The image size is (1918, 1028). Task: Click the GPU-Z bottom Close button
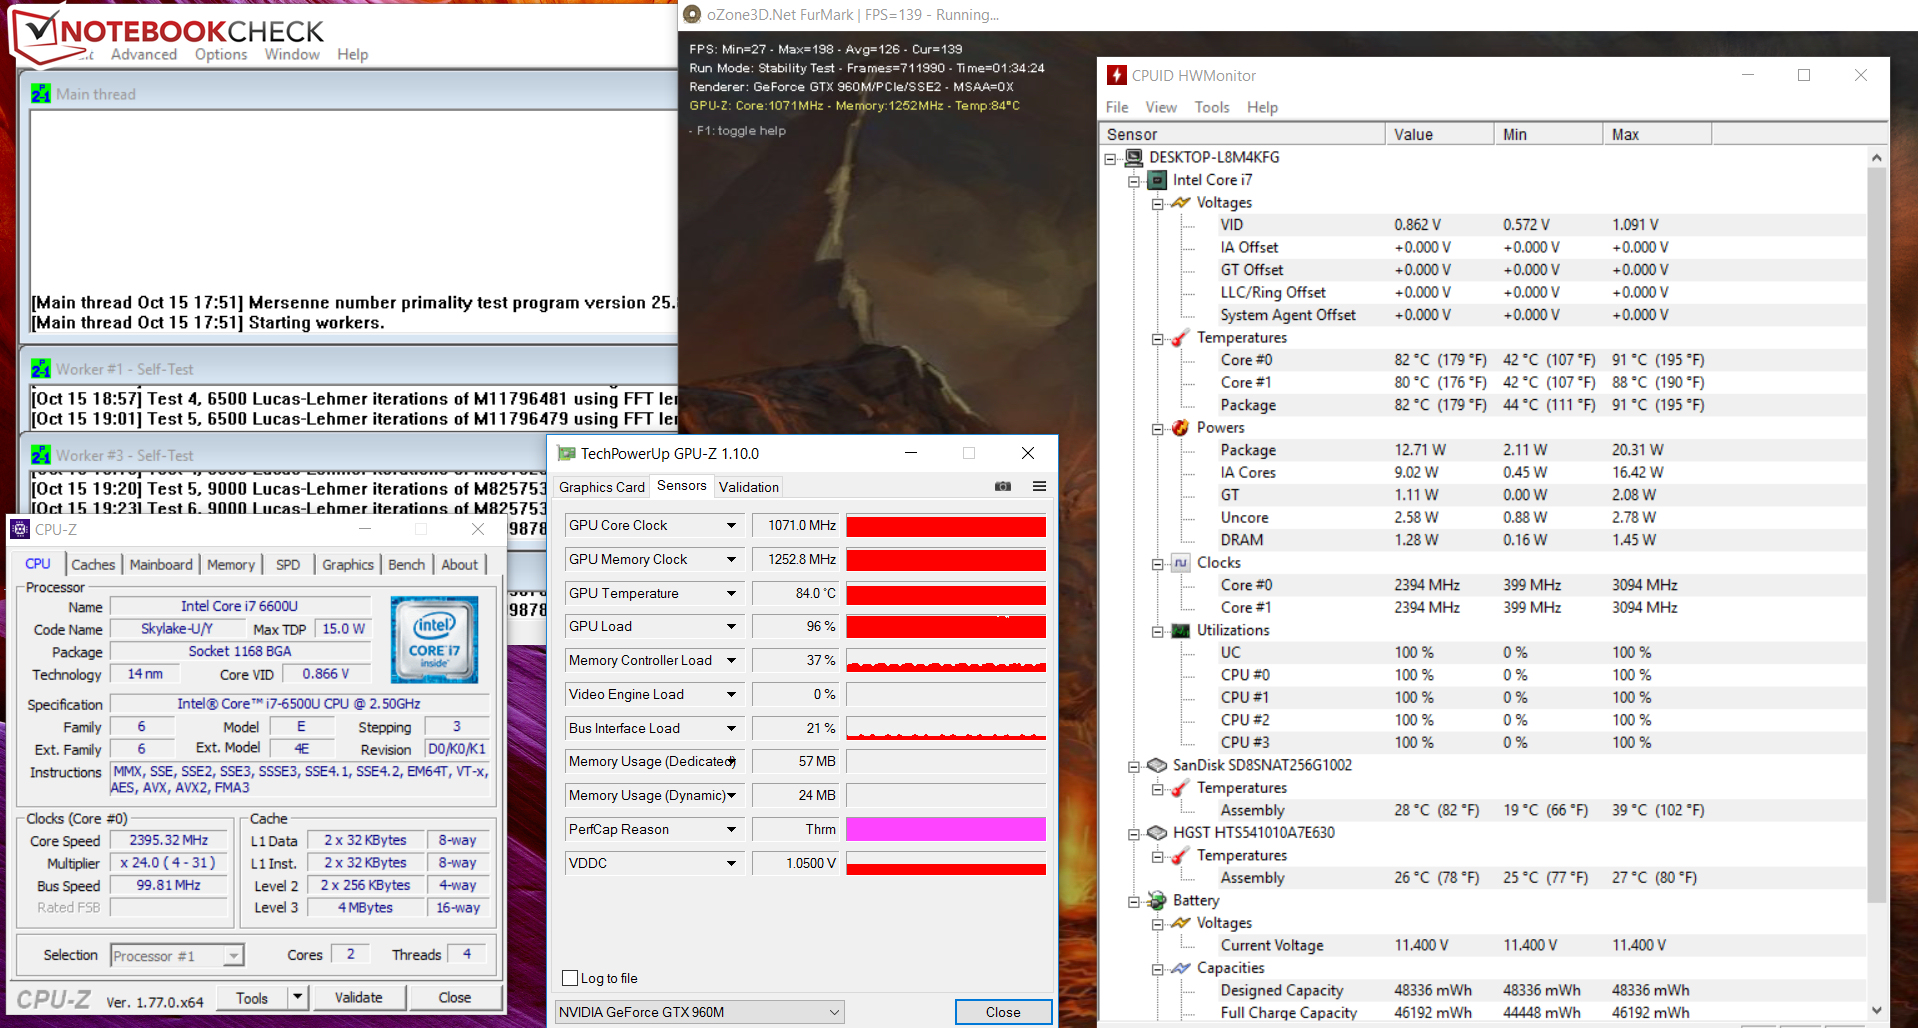[1003, 1012]
